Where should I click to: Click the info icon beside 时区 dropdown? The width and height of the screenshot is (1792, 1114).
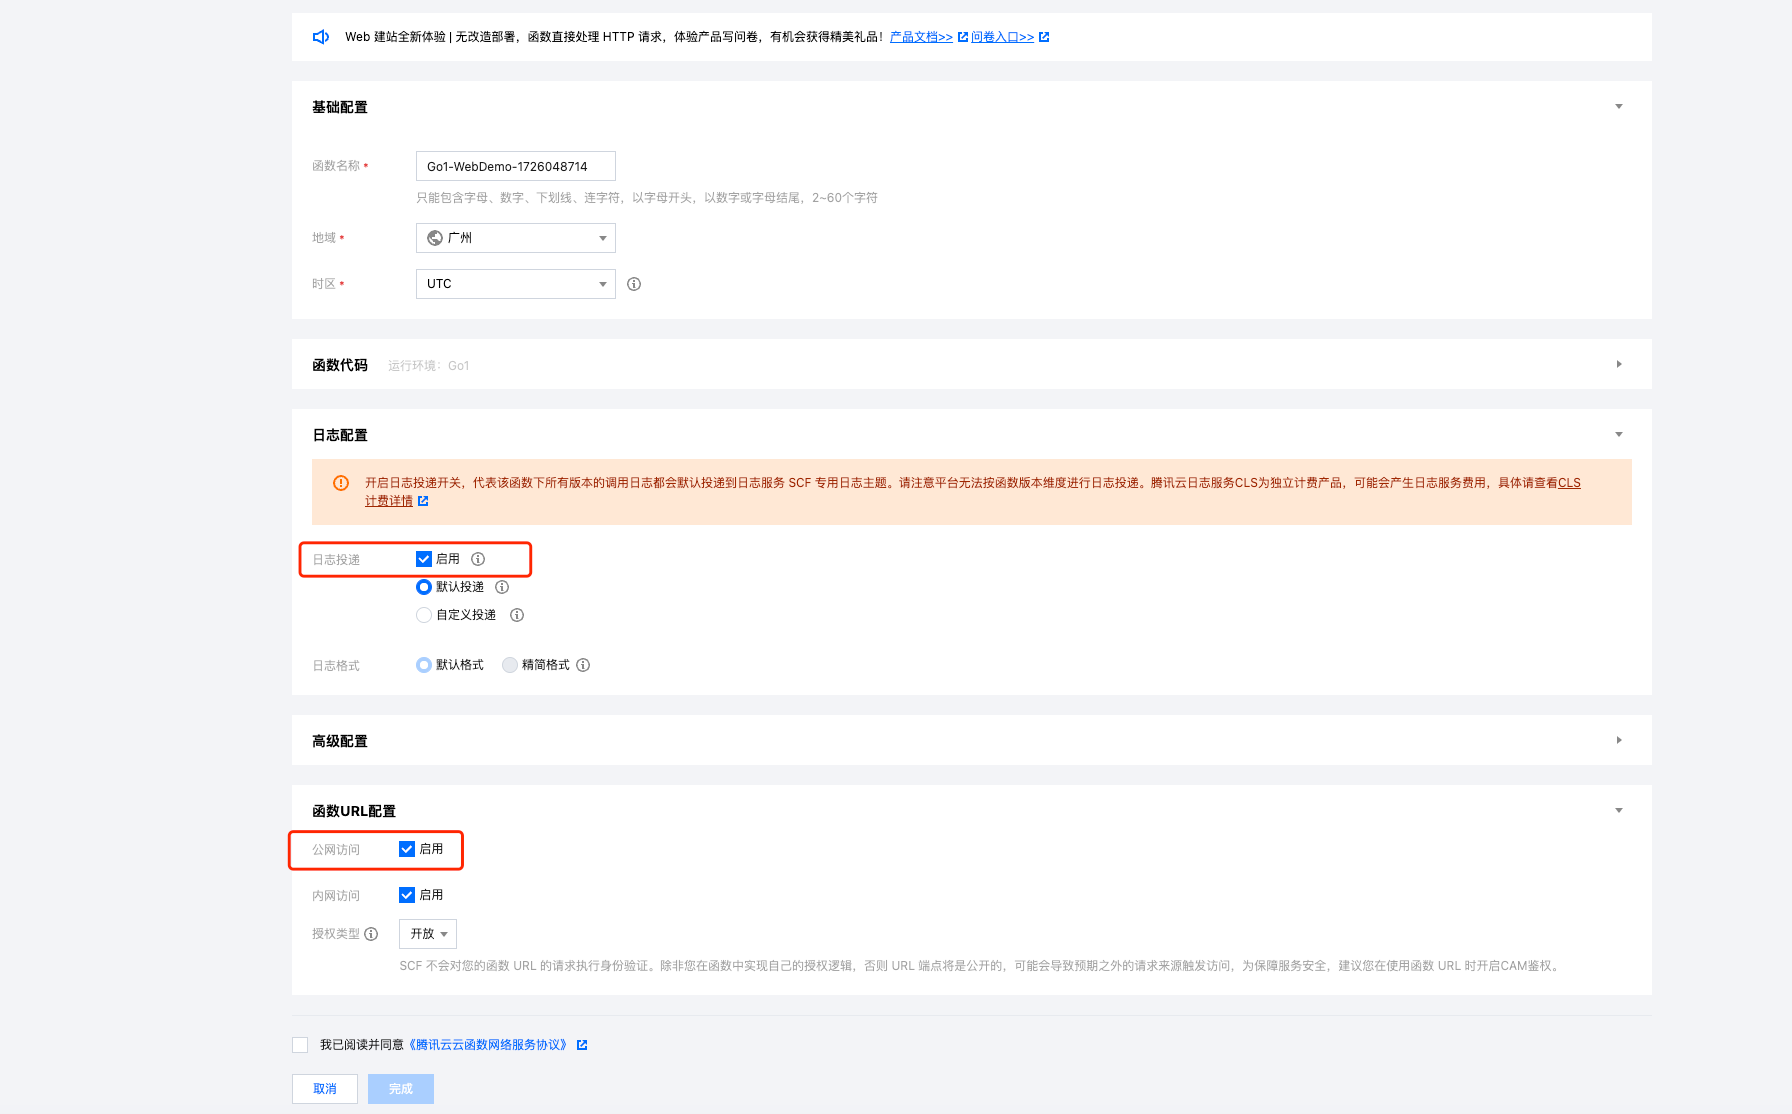tap(634, 284)
